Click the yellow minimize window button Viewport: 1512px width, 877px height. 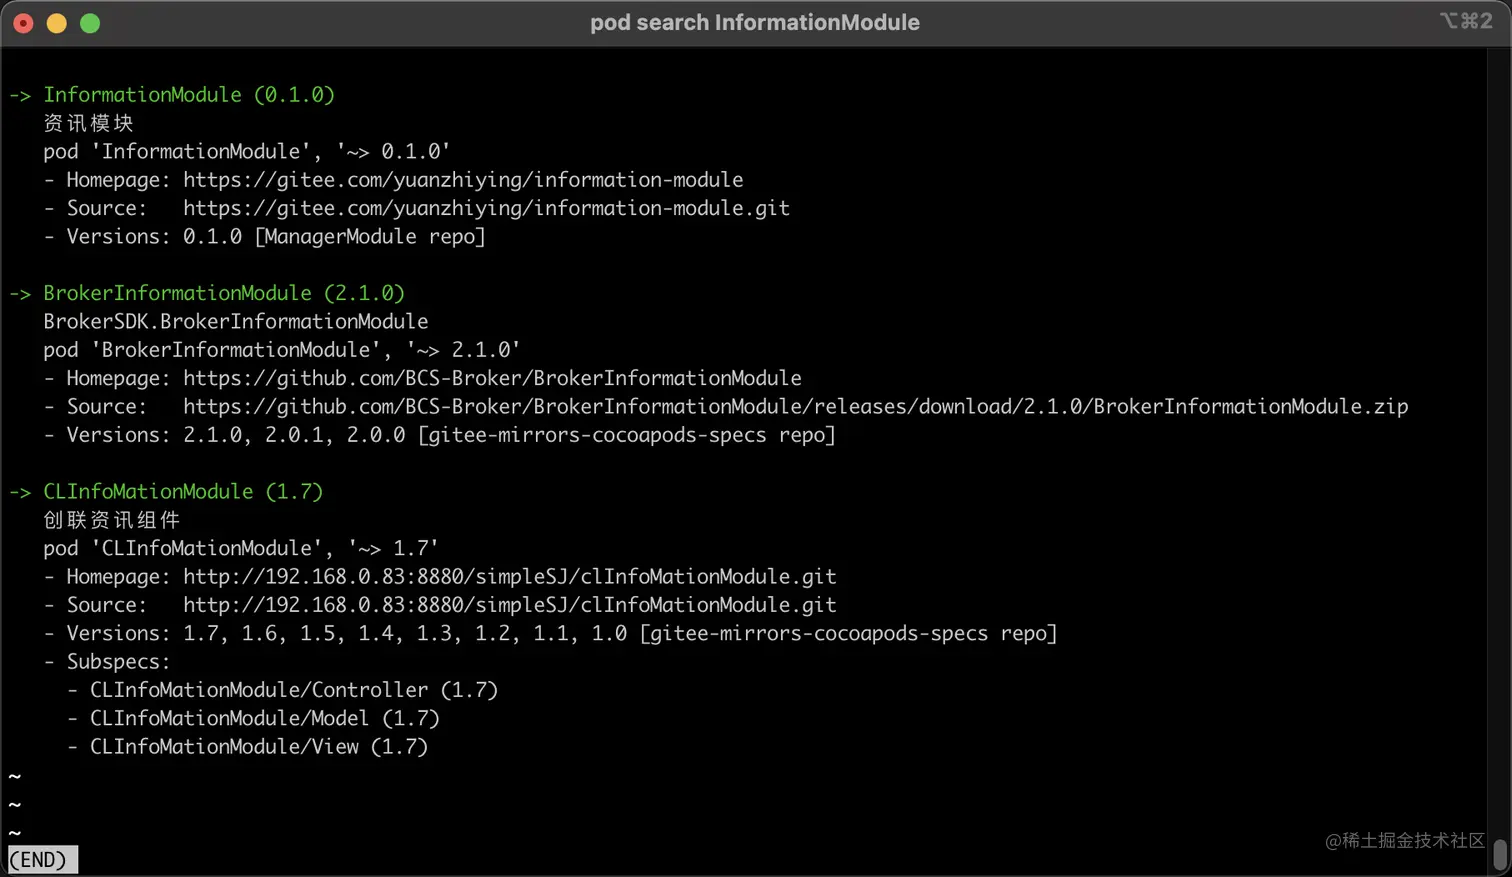pos(57,23)
